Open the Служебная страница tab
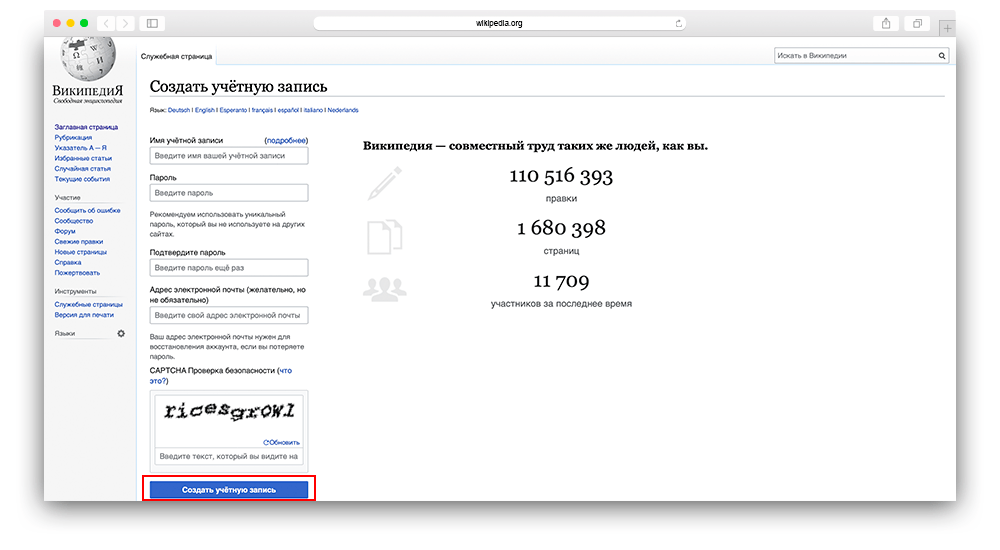Image resolution: width=1000 pixels, height=550 pixels. 177,57
